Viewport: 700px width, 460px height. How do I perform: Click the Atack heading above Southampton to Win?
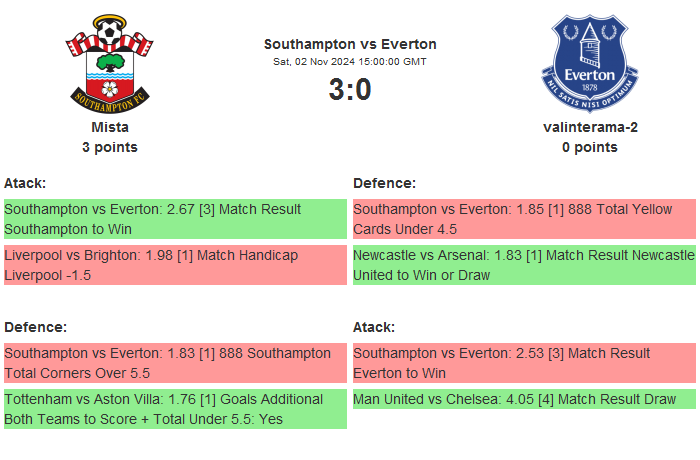(25, 183)
